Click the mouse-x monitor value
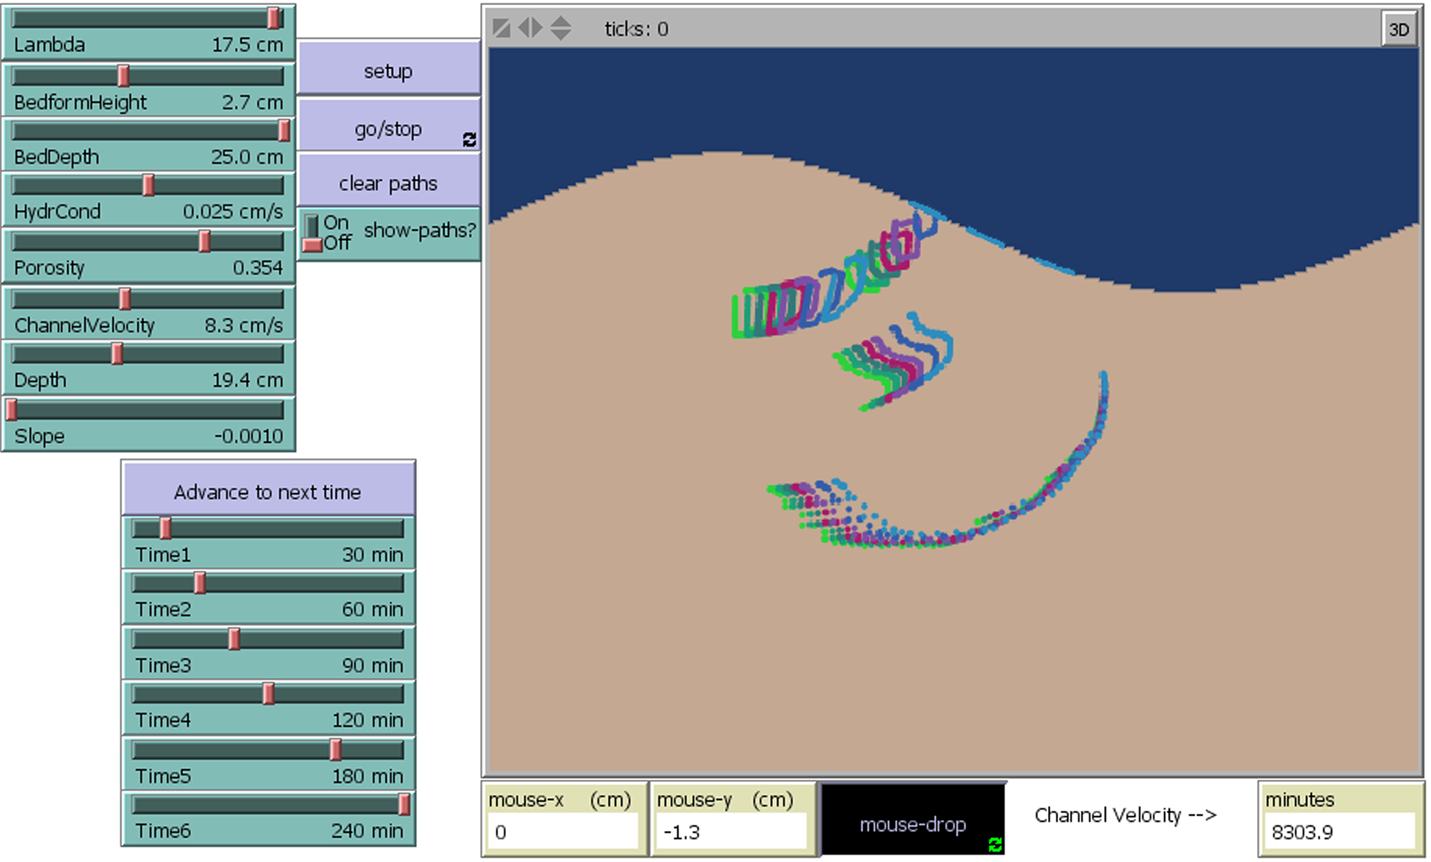Viewport: 1431px width, 862px height. [x=564, y=832]
